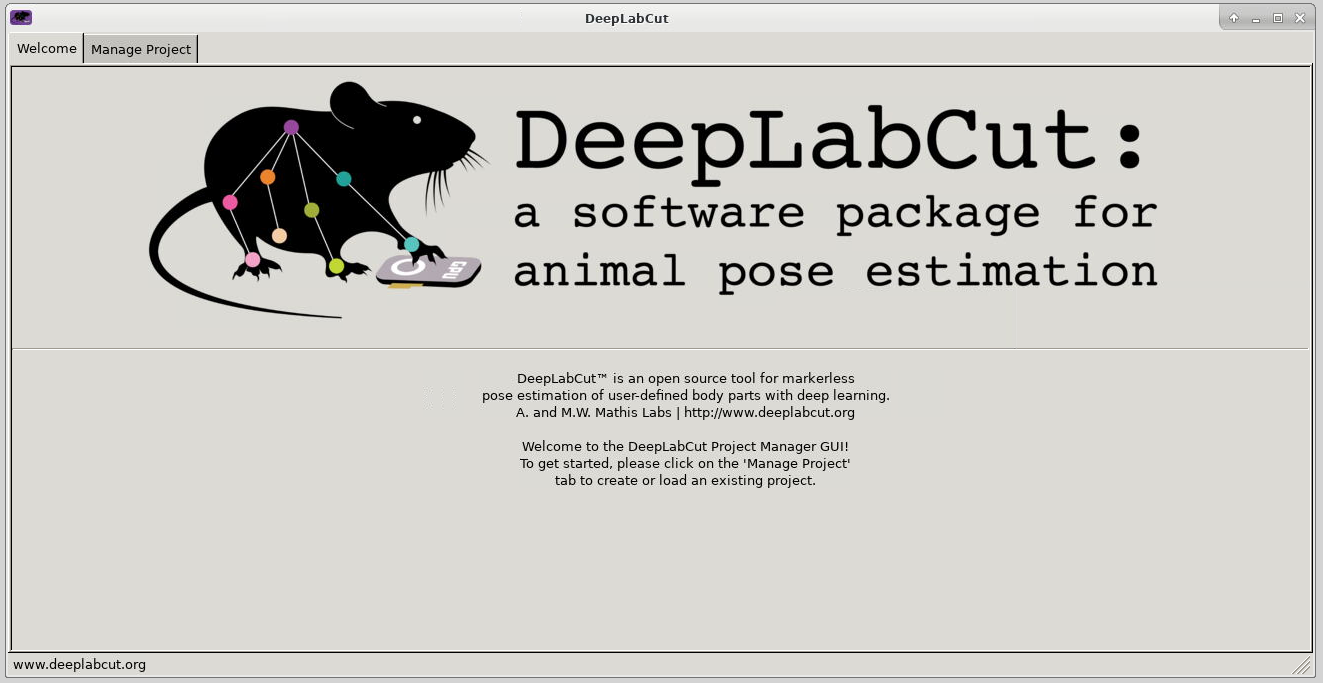This screenshot has width=1323, height=683.
Task: Click the mouse's white eye dot
Action: point(416,119)
